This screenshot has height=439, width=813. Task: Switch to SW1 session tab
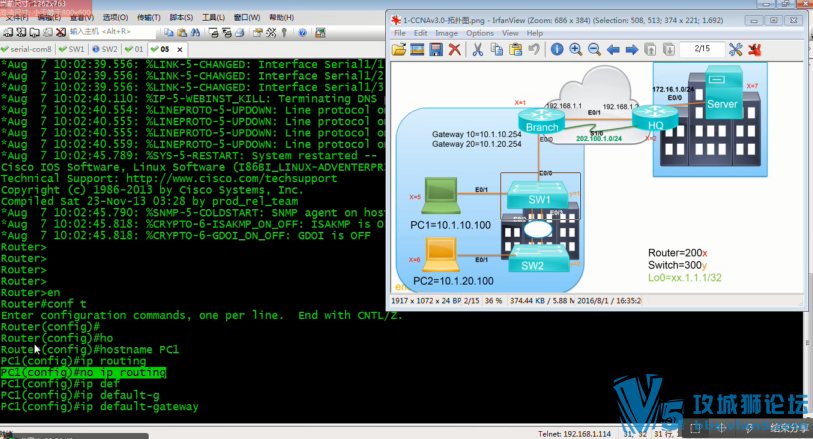click(x=72, y=49)
